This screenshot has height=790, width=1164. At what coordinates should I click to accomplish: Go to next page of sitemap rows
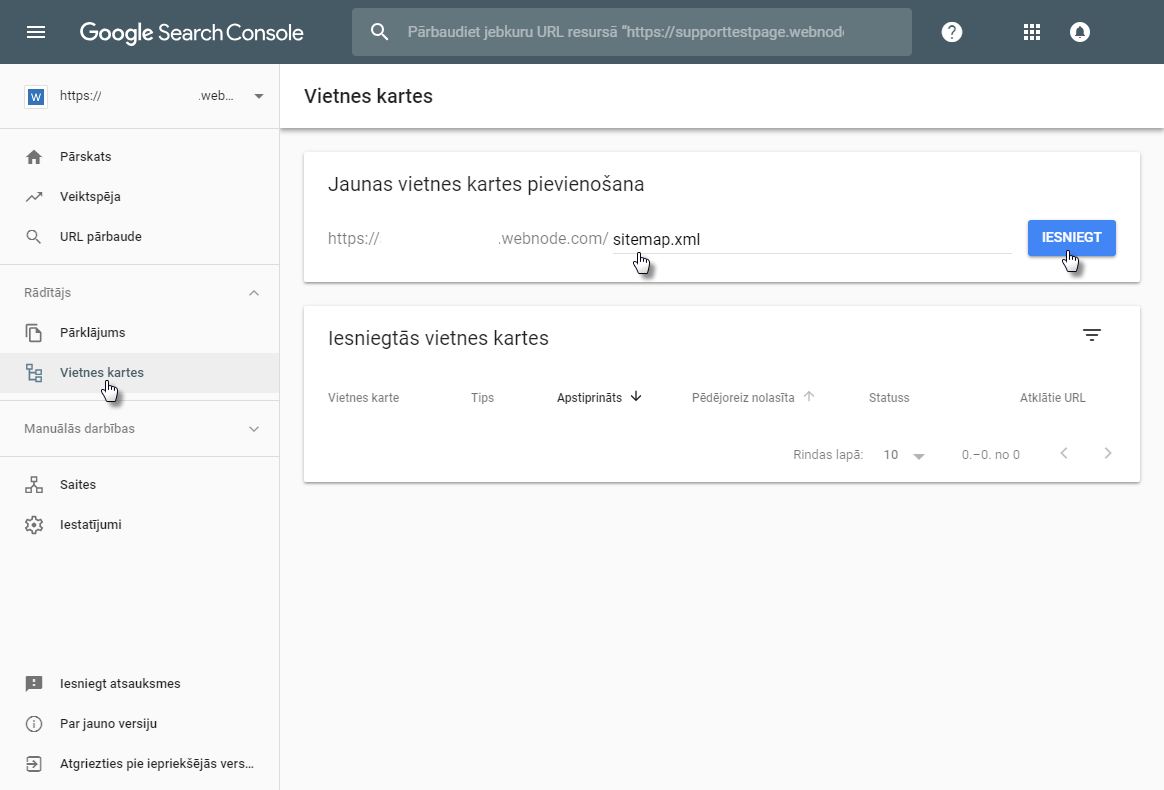pyautogui.click(x=1108, y=454)
